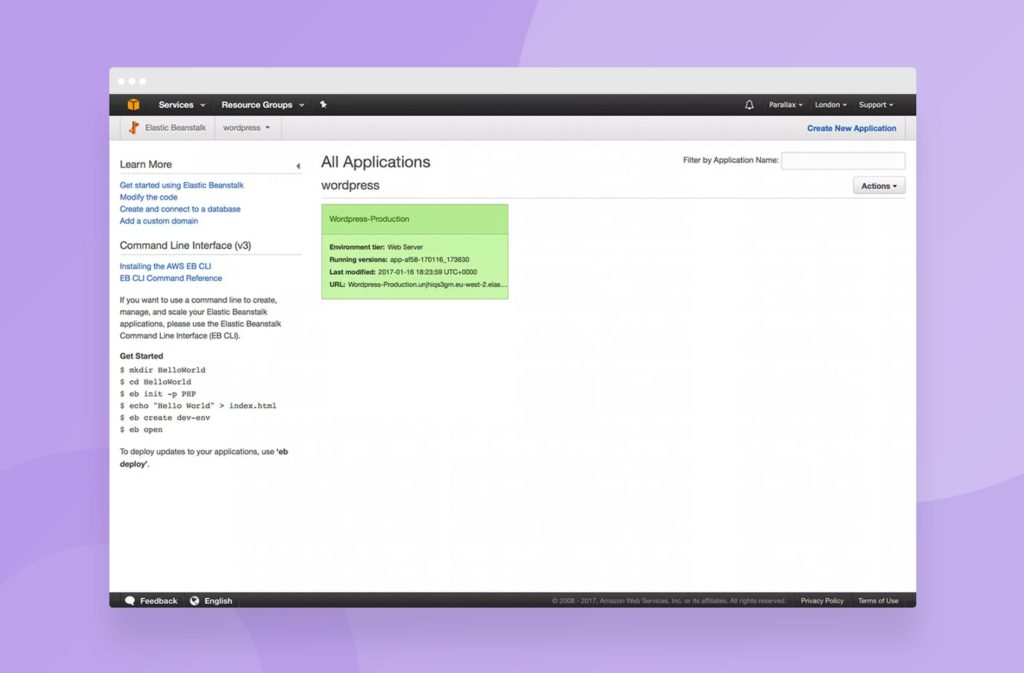Viewport: 1024px width, 673px height.
Task: Open the Wordpress-Production environment tile
Action: (415, 252)
